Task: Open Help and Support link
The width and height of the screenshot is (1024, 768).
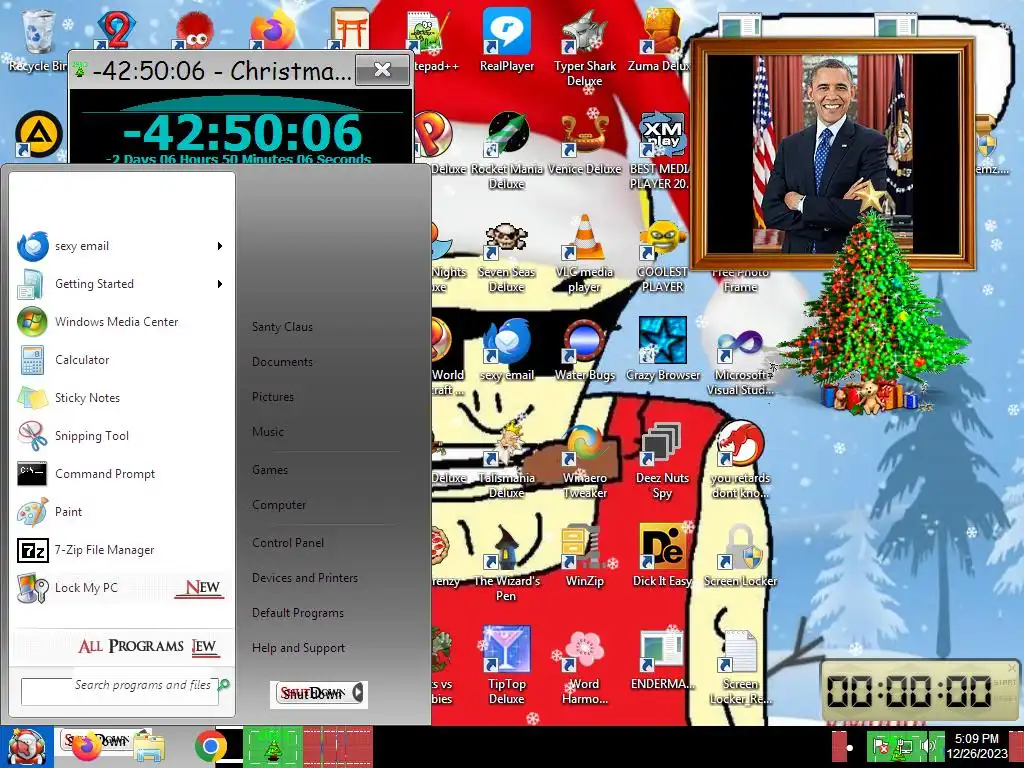Action: tap(298, 648)
